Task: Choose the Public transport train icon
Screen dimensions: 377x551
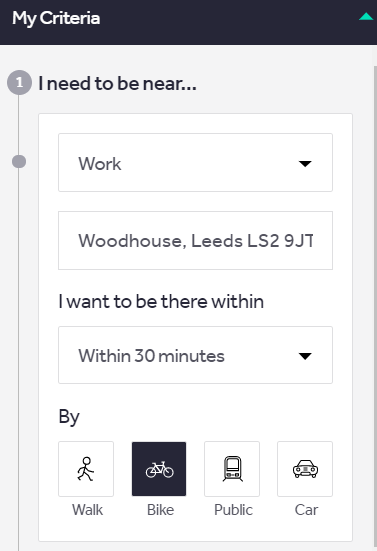Action: pyautogui.click(x=232, y=469)
